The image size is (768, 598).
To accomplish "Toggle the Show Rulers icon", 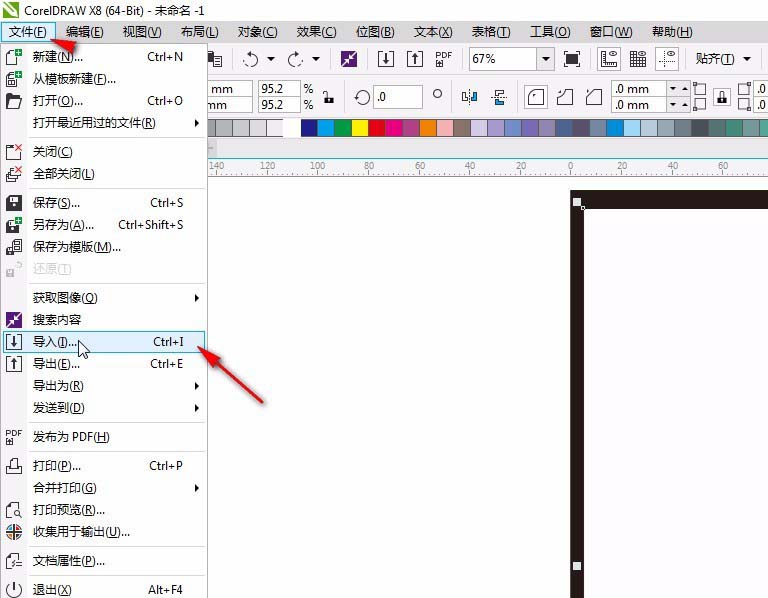I will 609,59.
